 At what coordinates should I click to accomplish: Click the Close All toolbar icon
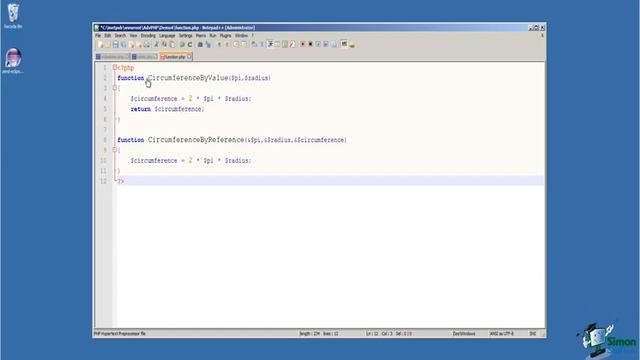140,44
